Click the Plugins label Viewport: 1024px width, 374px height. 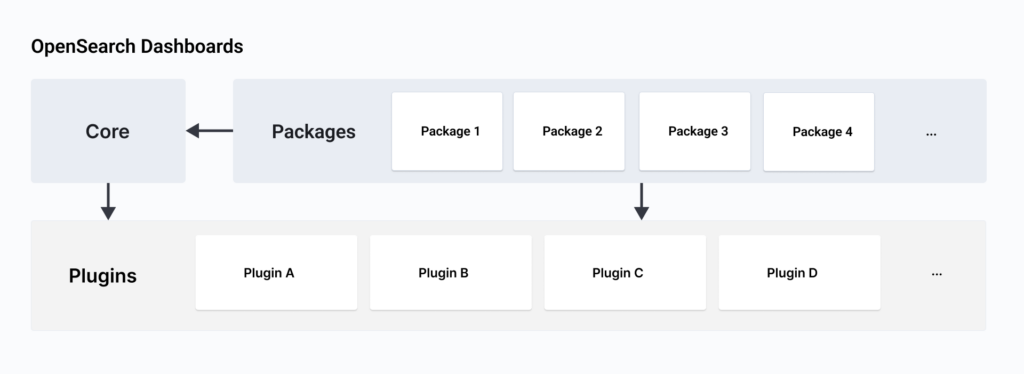pyautogui.click(x=103, y=275)
